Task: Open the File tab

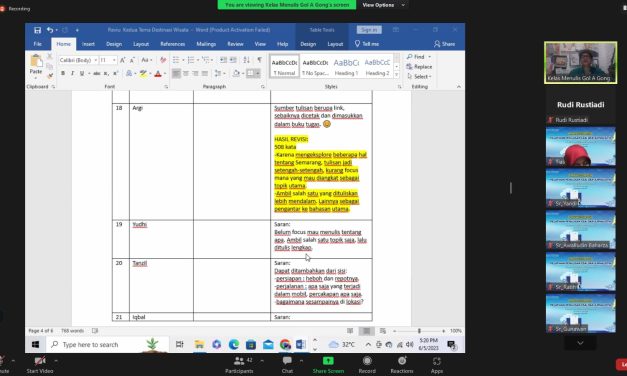Action: [x=38, y=44]
